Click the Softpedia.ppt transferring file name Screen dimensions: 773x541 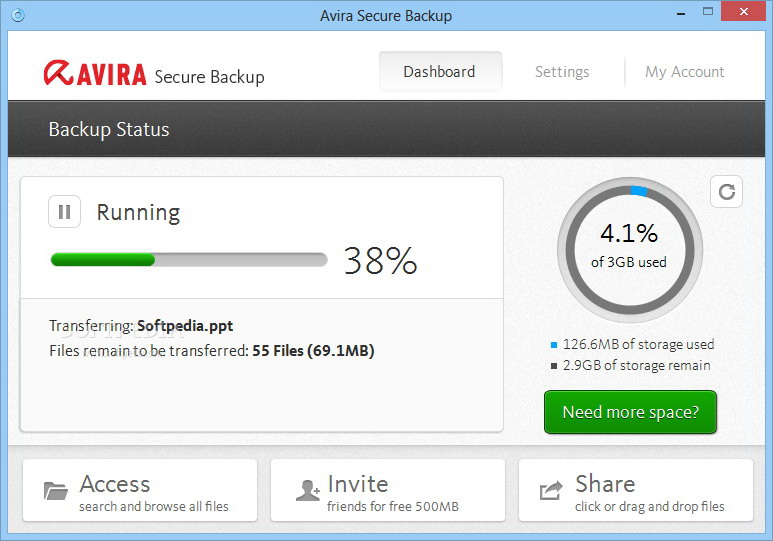coord(185,326)
